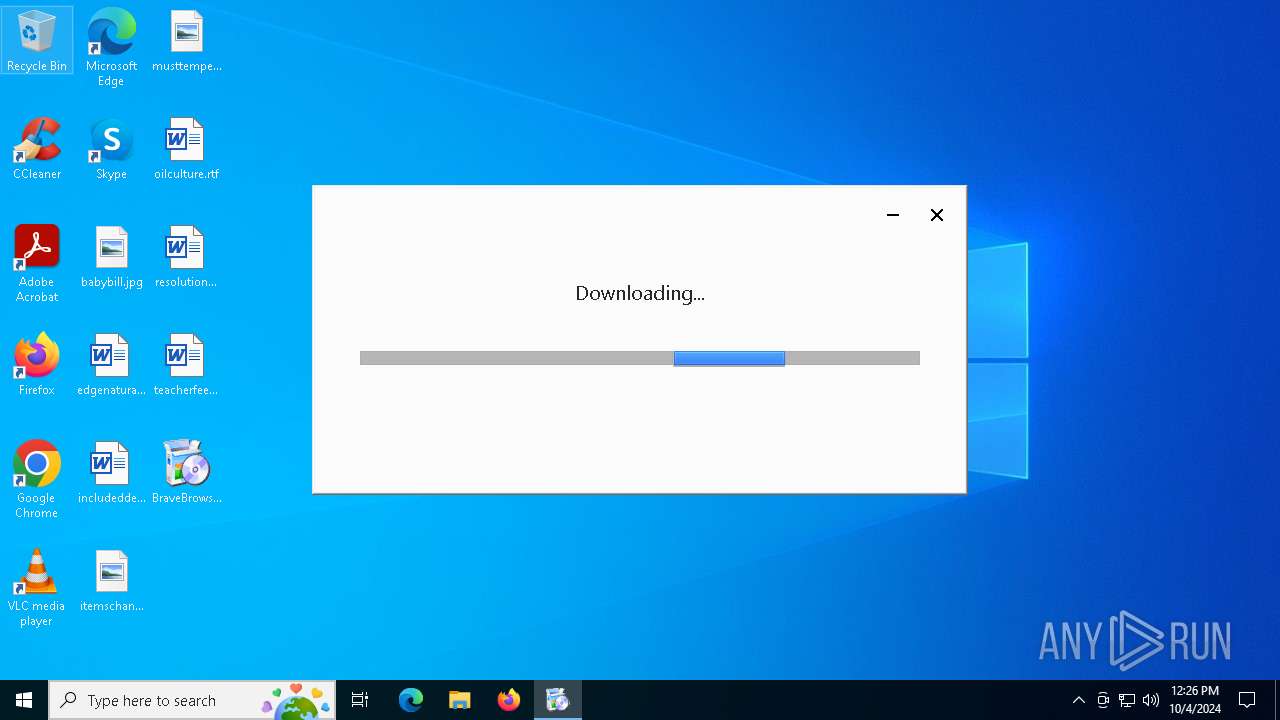This screenshot has height=720, width=1280.
Task: Open Task View in the taskbar
Action: point(360,700)
